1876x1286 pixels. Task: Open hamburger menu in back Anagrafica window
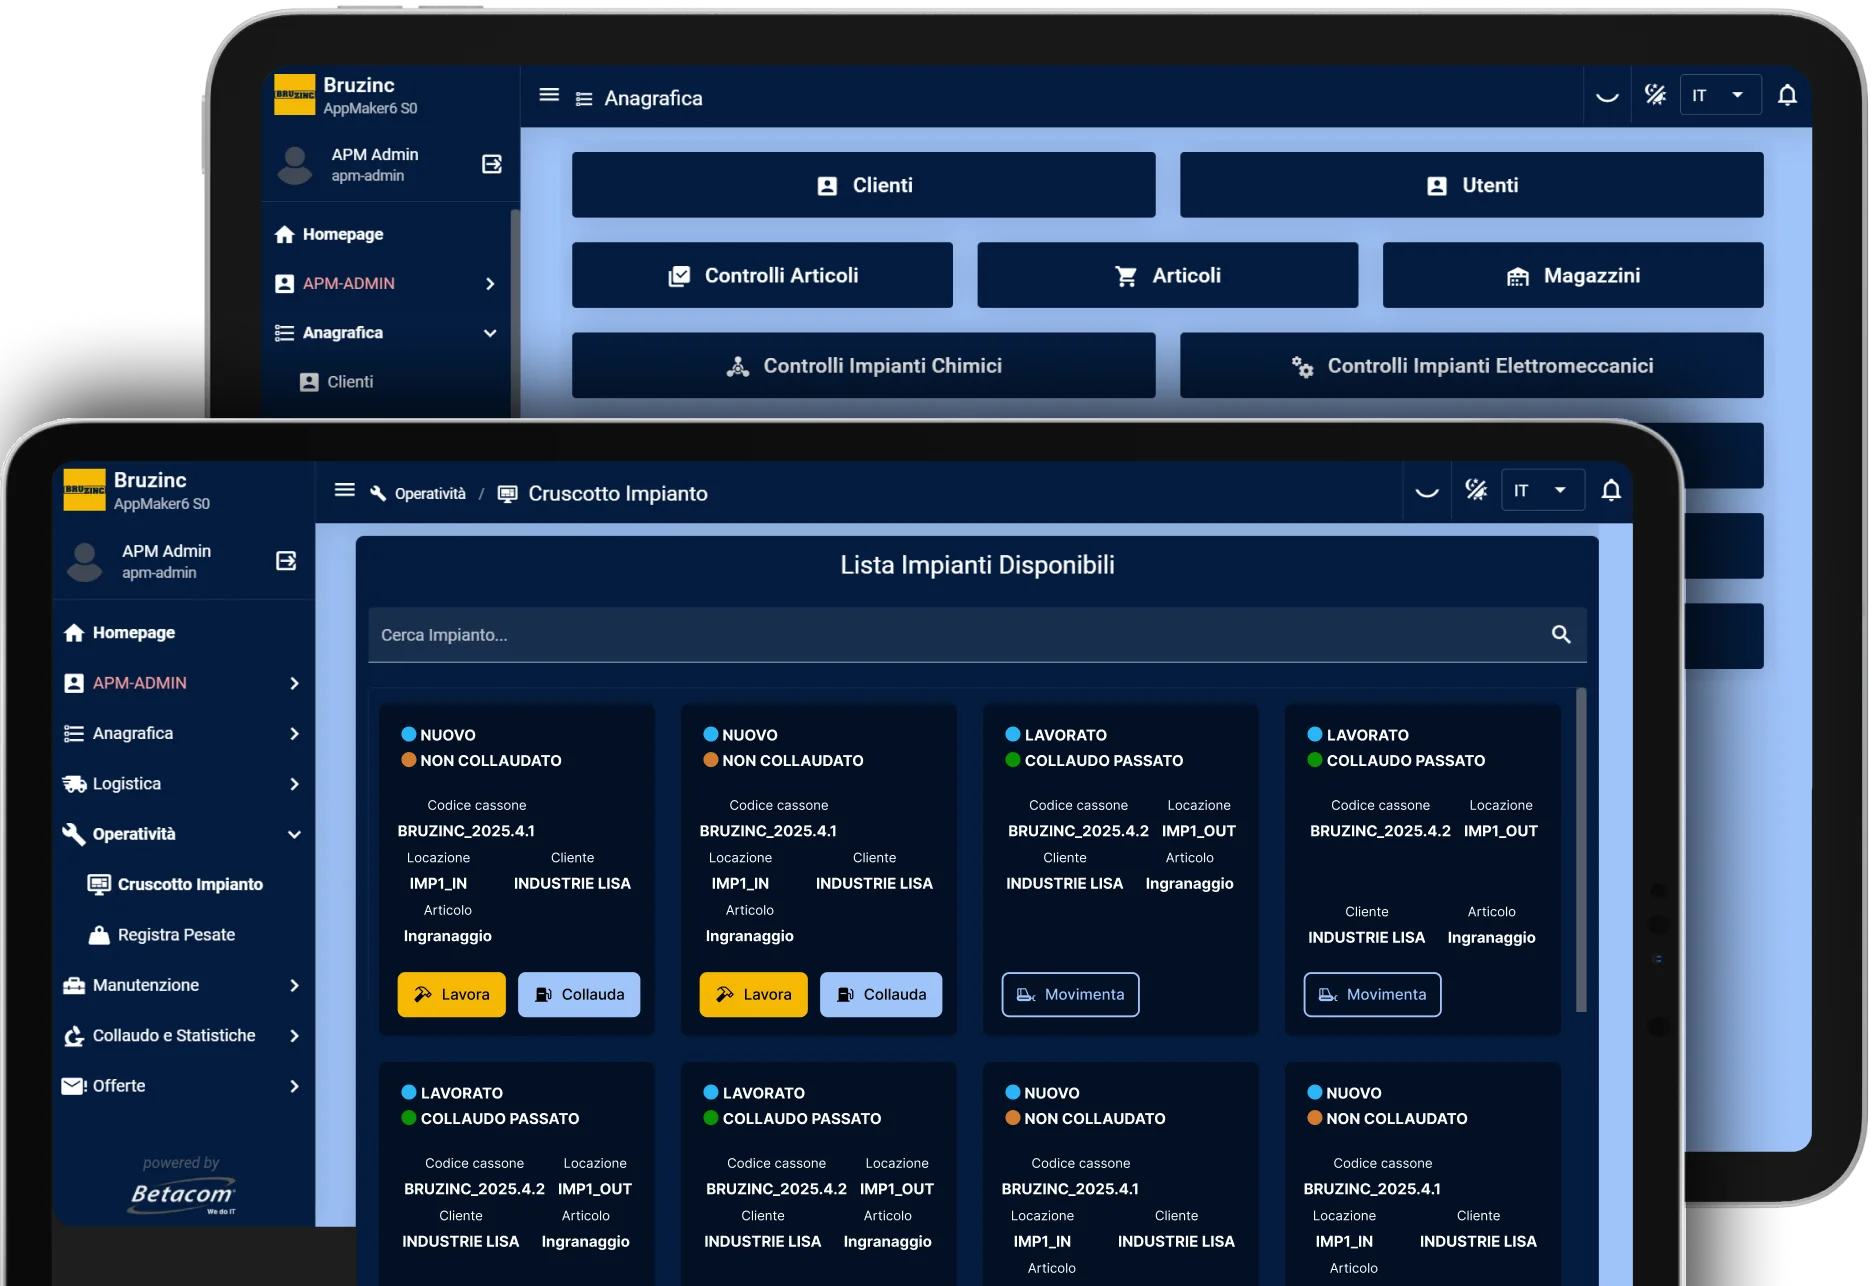coord(549,95)
